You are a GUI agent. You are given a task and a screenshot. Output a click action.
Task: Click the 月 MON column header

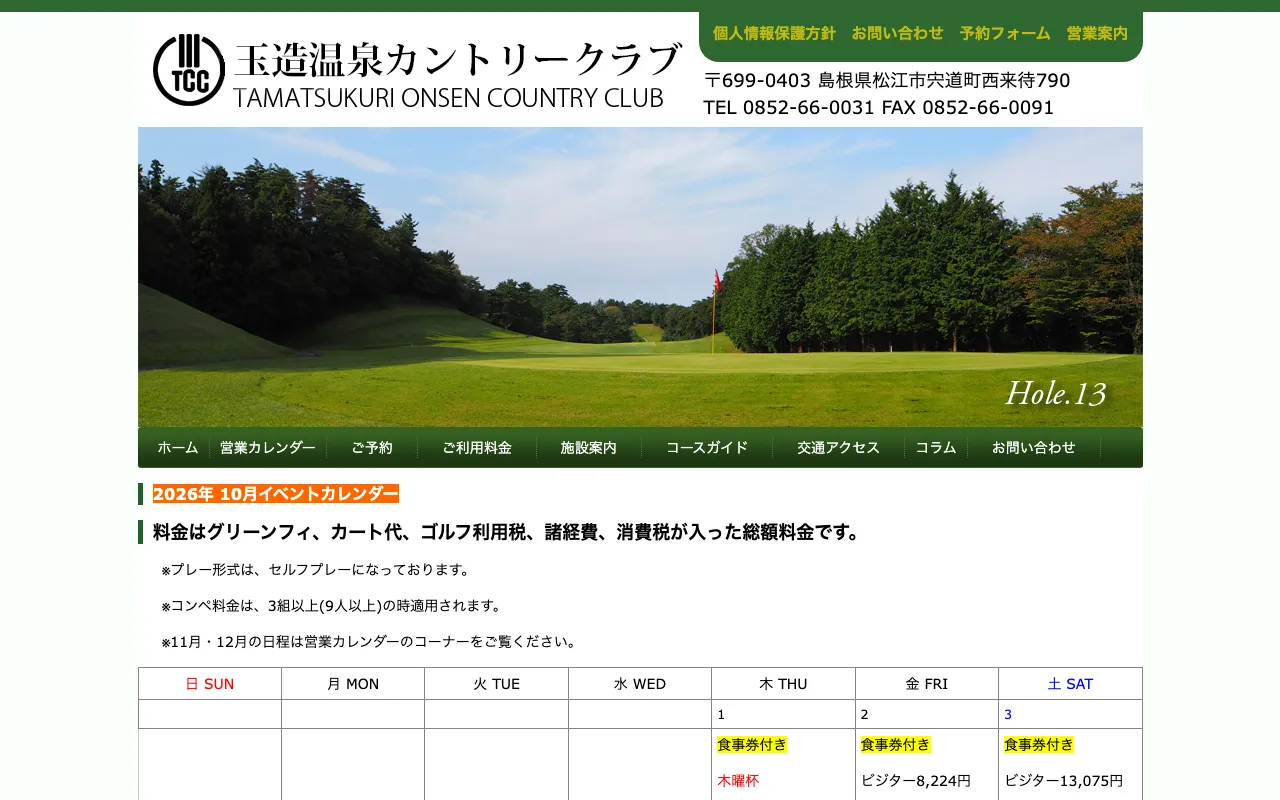(x=353, y=684)
